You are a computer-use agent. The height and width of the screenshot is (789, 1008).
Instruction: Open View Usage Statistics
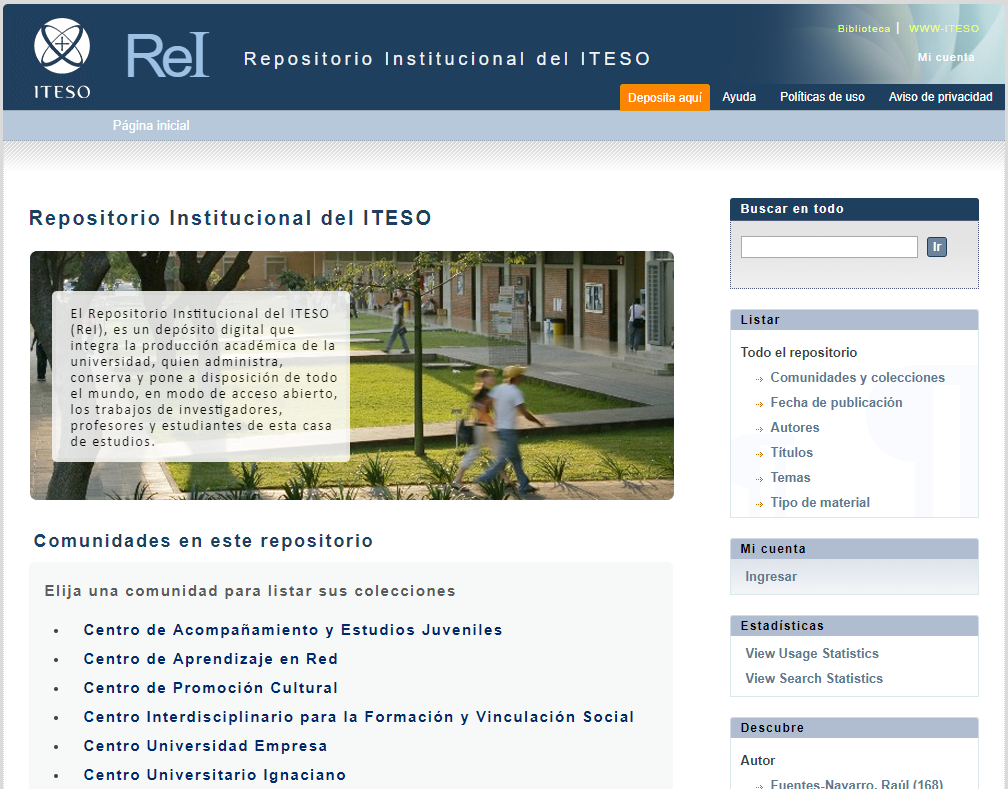(x=811, y=653)
